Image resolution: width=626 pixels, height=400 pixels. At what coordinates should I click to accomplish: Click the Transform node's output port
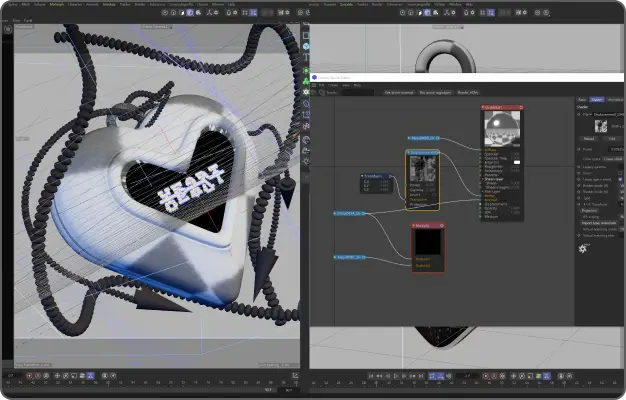(x=391, y=176)
